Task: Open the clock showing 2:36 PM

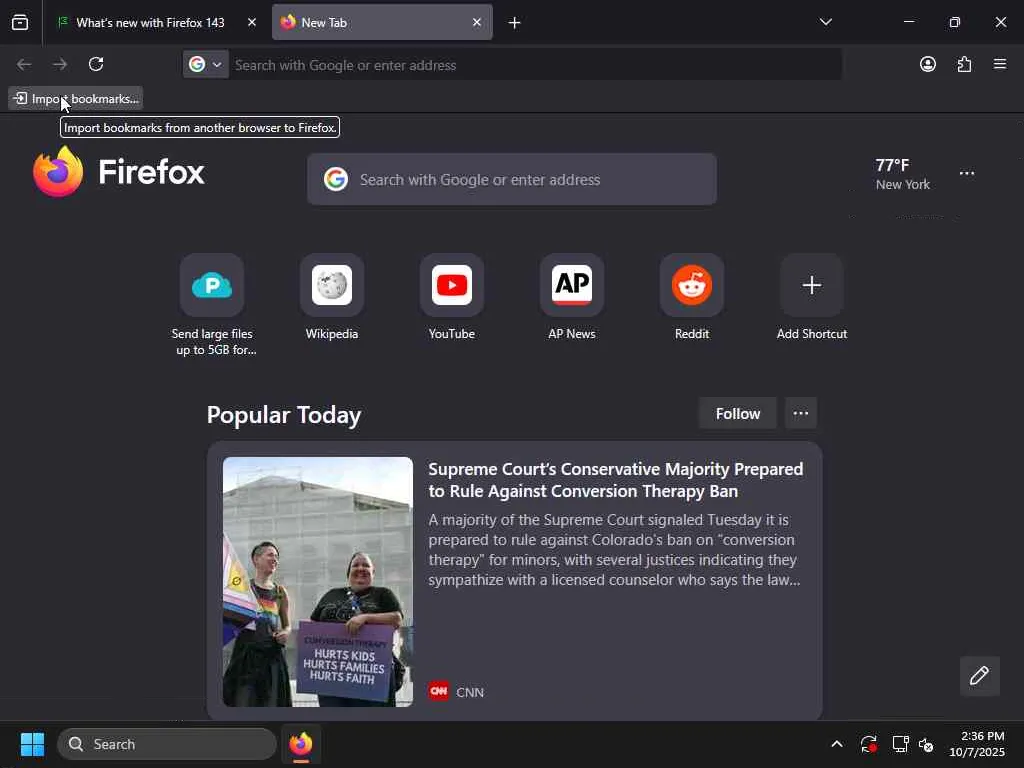Action: tap(977, 744)
